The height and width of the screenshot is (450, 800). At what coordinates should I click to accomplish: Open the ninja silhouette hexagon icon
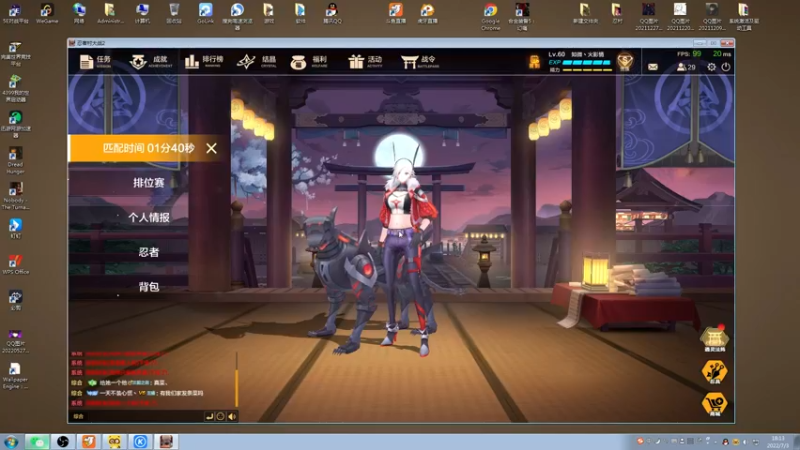click(x=714, y=372)
